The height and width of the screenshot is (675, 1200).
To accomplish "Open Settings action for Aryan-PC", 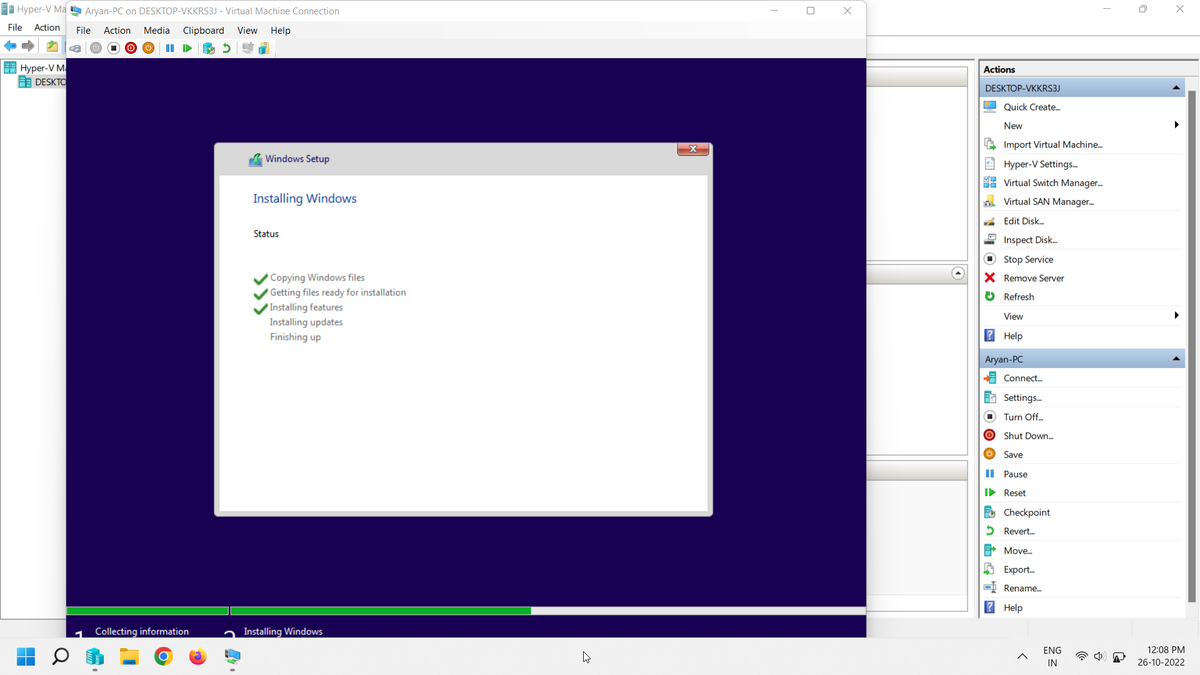I will (1022, 398).
